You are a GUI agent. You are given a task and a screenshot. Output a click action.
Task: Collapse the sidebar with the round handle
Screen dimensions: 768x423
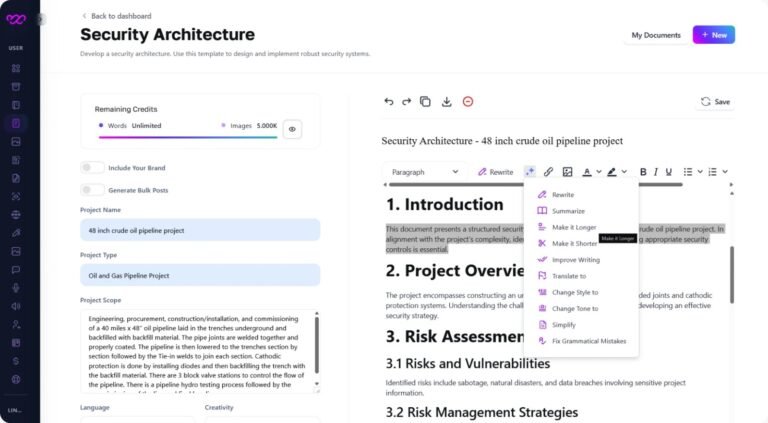click(x=41, y=20)
